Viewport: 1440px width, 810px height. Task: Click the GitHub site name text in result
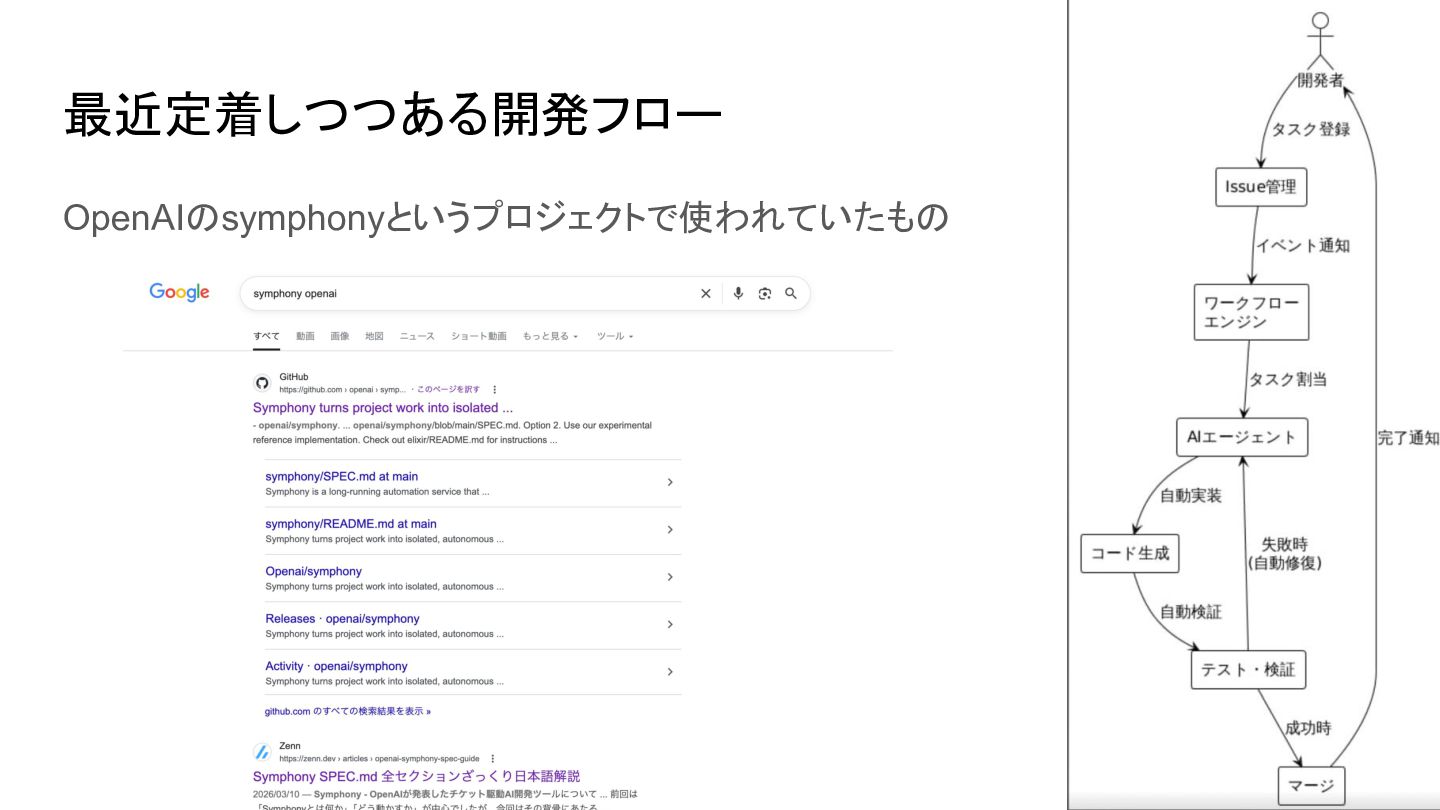click(x=294, y=377)
